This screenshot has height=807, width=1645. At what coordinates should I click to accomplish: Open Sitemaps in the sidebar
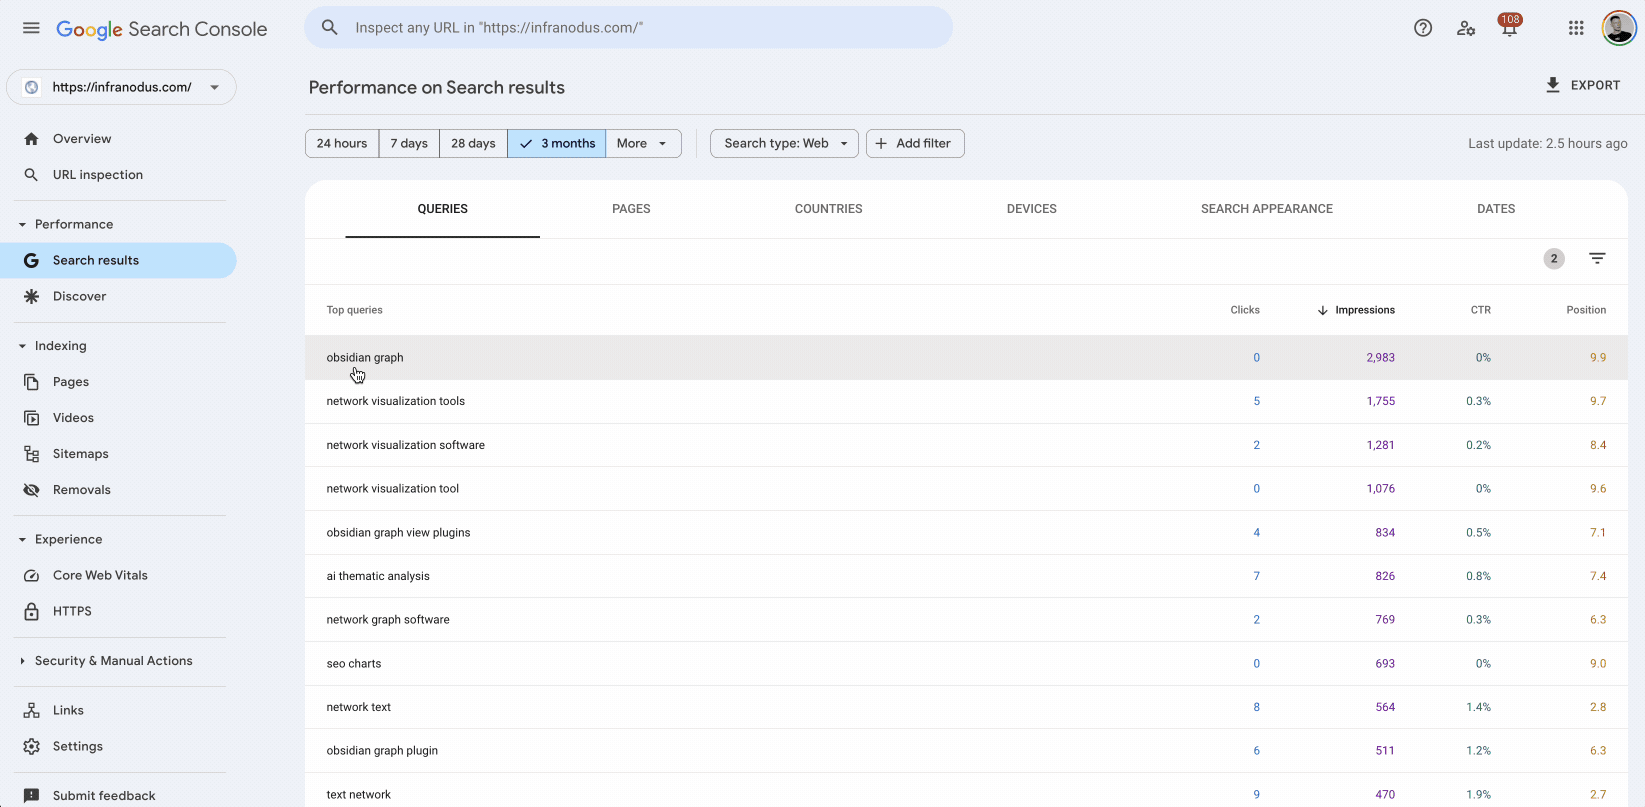[x=80, y=454]
